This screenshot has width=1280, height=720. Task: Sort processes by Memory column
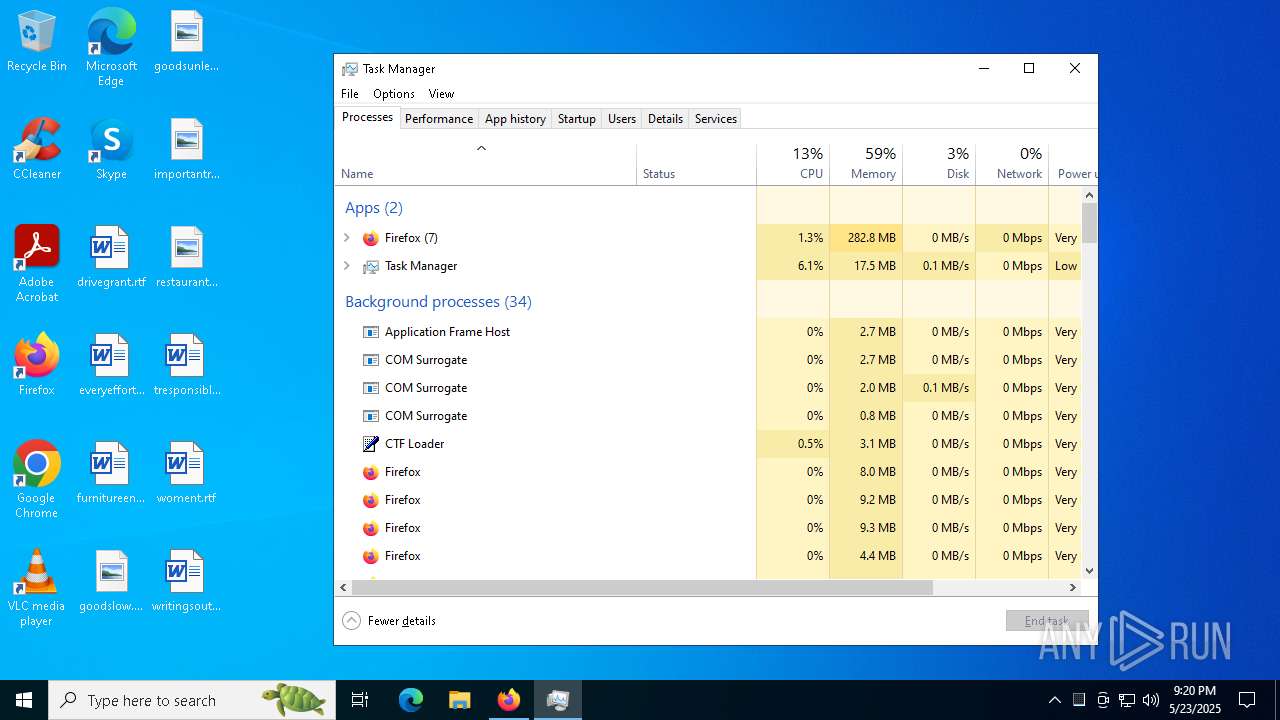866,164
